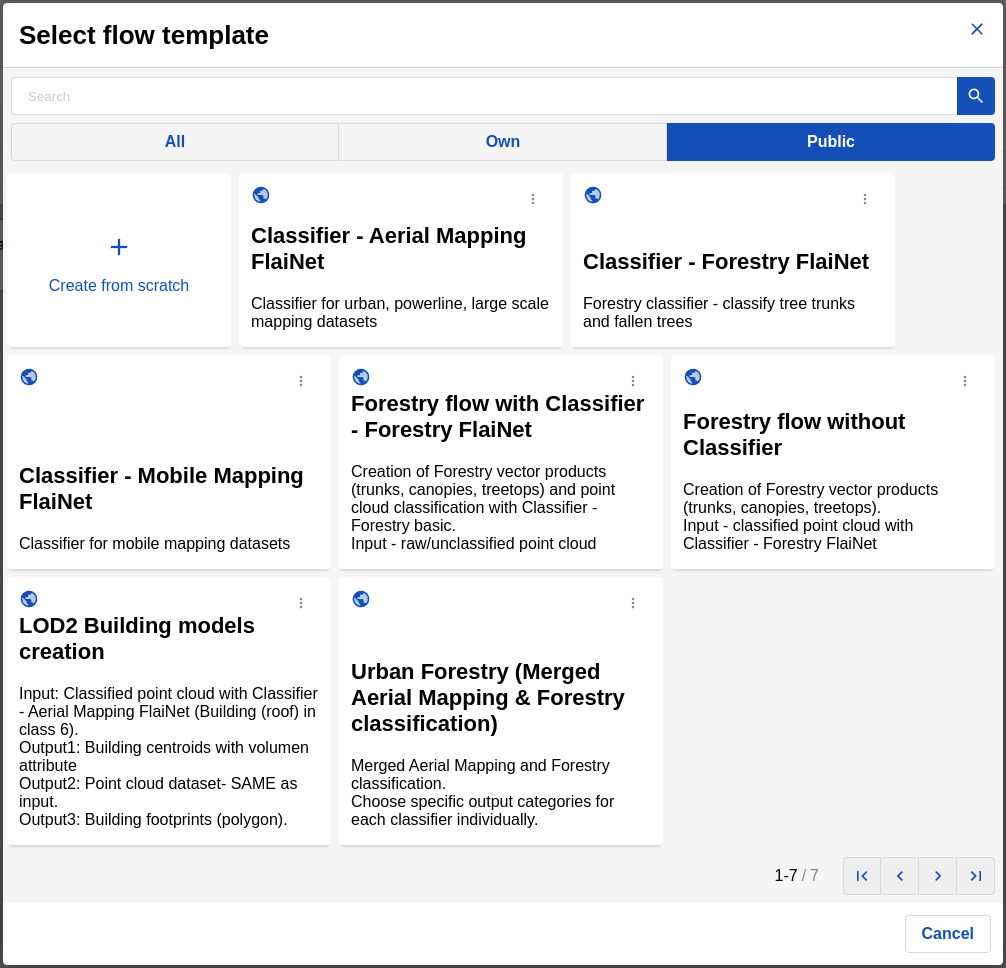The width and height of the screenshot is (1006, 968).
Task: Click 'Classifier for mobile mapping datasets' description
Action: coord(154,543)
